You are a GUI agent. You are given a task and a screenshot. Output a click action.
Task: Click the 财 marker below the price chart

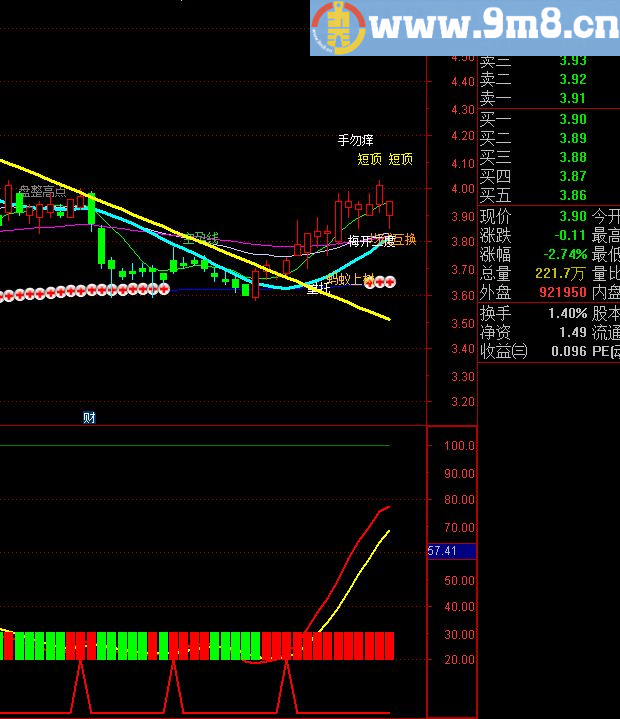point(89,418)
